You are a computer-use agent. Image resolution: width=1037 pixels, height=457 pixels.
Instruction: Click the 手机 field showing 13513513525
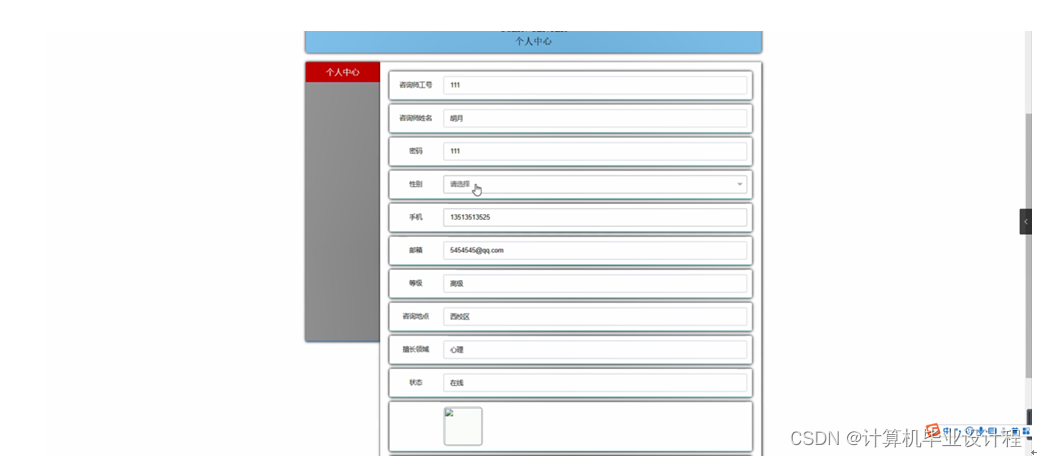[595, 218]
